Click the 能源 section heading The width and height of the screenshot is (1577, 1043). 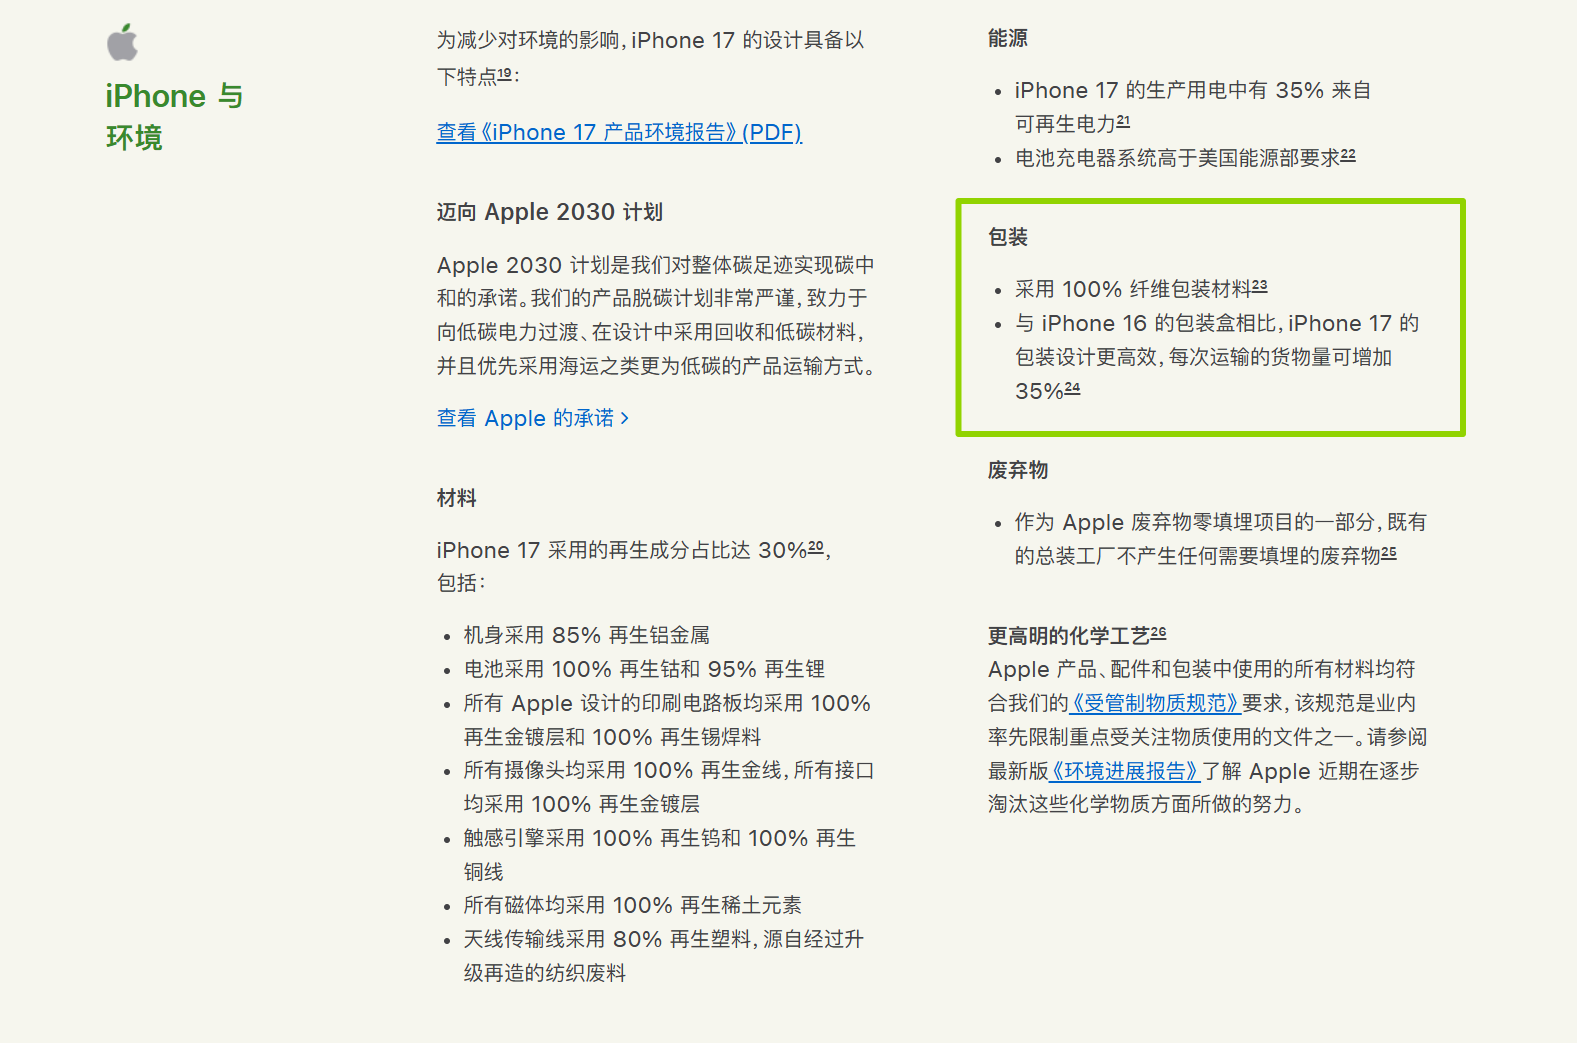click(1007, 39)
